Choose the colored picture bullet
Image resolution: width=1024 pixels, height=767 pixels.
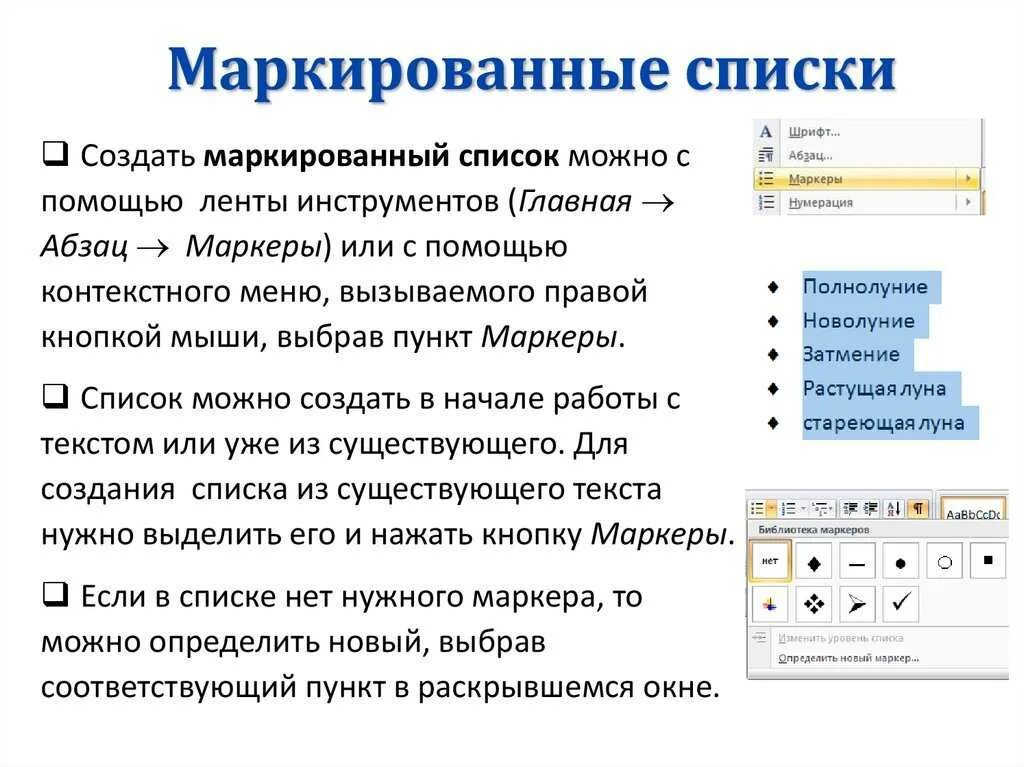tap(771, 604)
